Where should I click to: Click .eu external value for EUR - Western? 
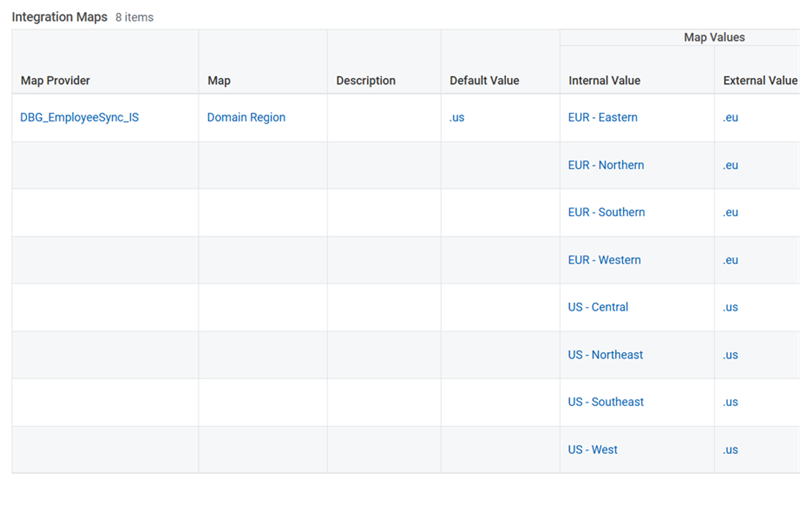click(730, 260)
